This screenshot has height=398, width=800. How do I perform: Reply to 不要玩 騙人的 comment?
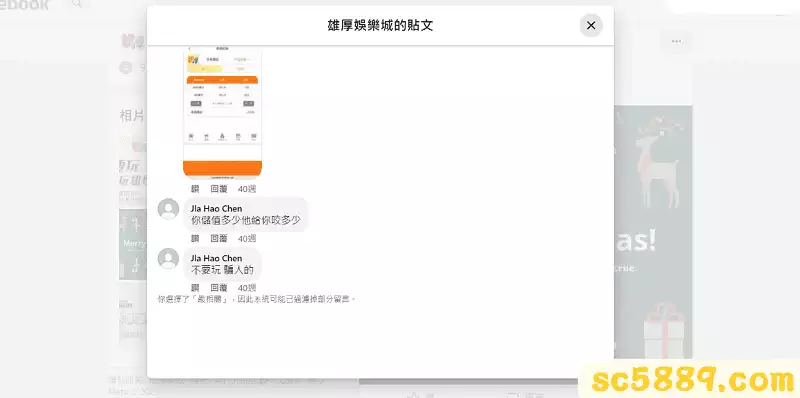point(219,288)
